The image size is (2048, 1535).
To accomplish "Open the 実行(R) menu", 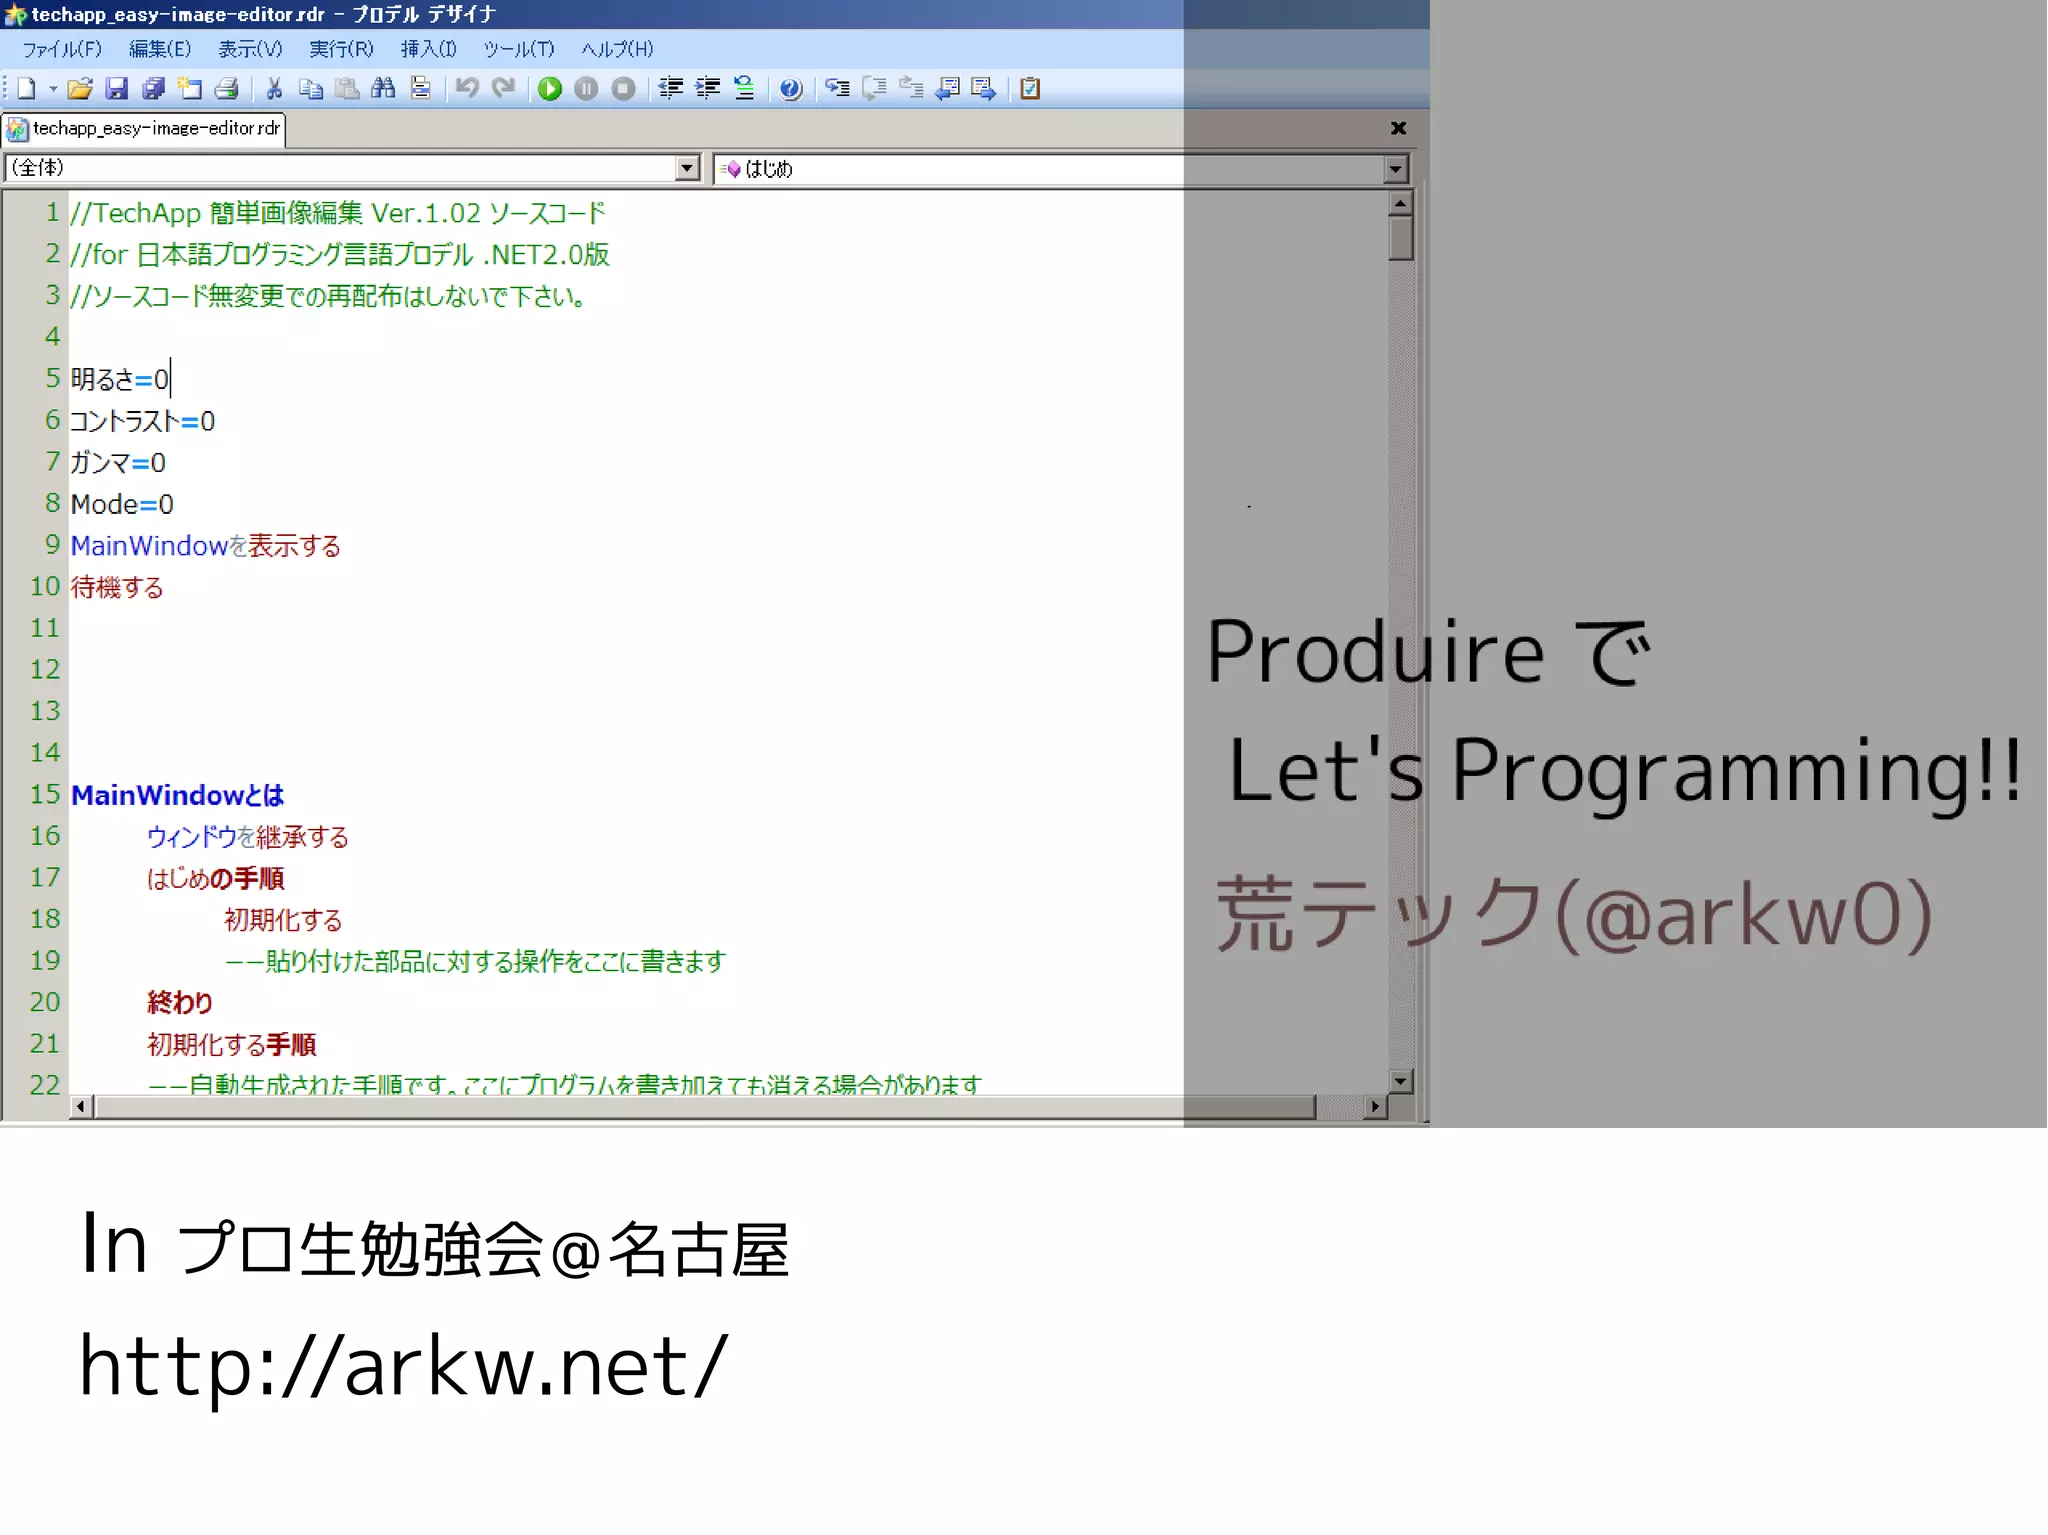I will pyautogui.click(x=340, y=49).
